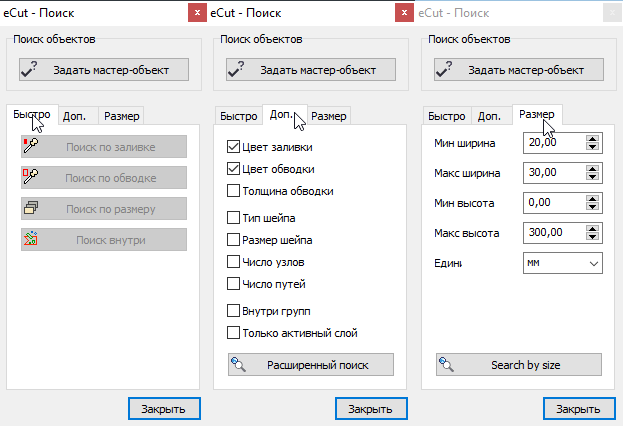The image size is (623, 426).
Task: Increase Макс высота with up arrow
Action: pos(592,229)
